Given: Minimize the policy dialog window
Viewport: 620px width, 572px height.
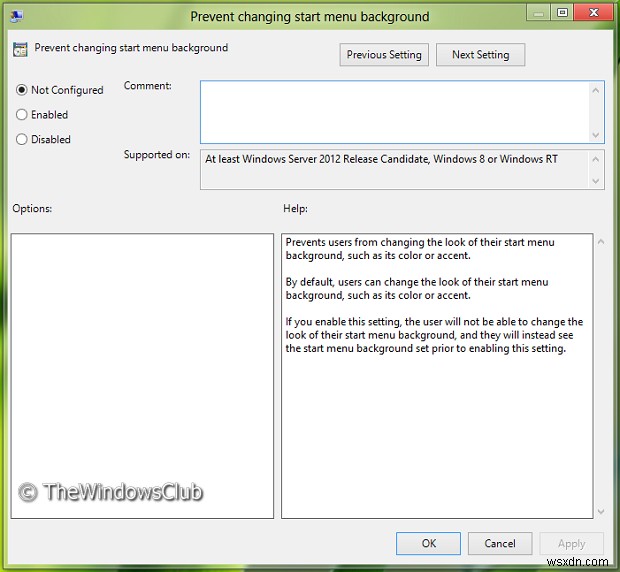Looking at the screenshot, I should (538, 13).
